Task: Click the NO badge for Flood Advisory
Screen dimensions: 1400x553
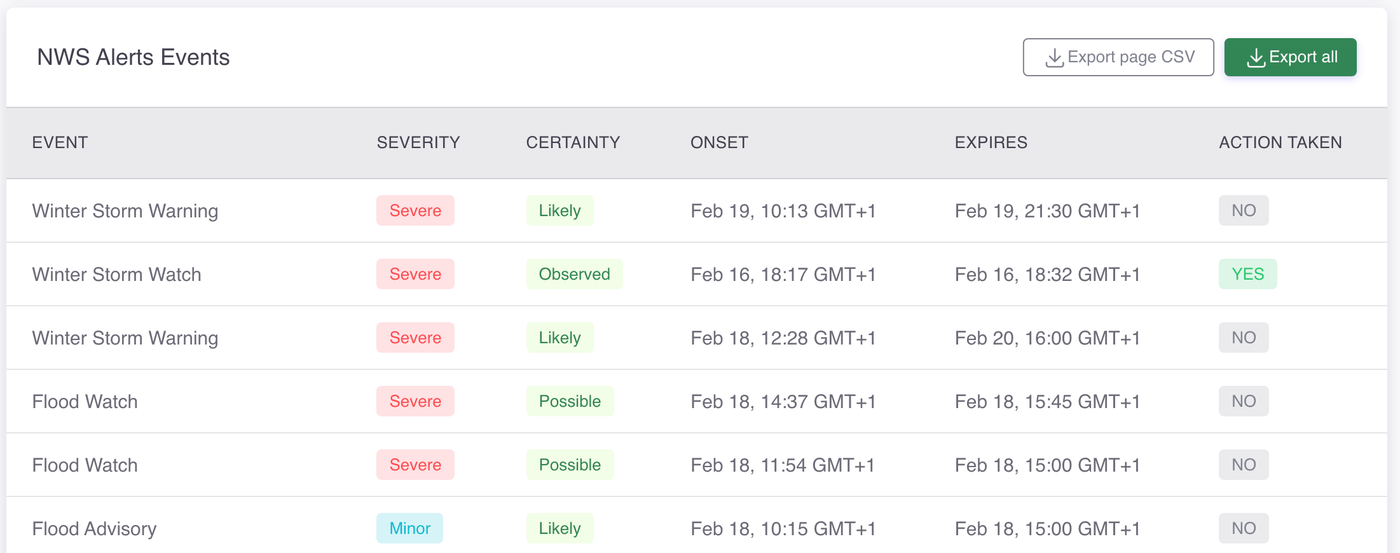Action: 1243,528
